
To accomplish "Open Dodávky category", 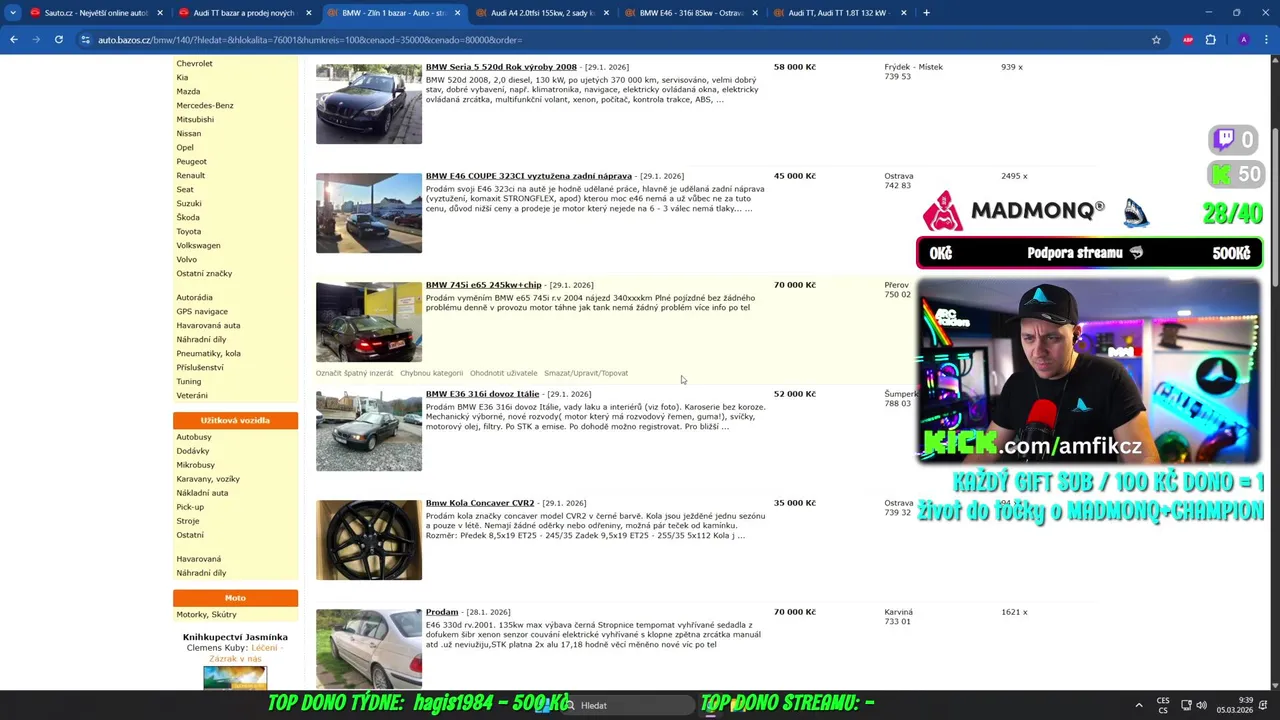I will tap(193, 451).
